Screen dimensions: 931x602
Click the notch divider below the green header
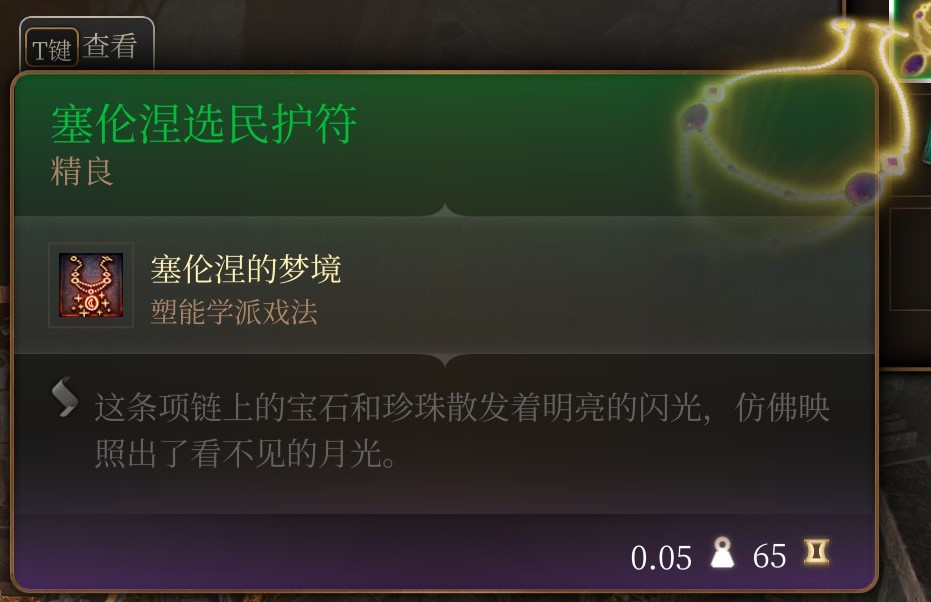tap(445, 210)
